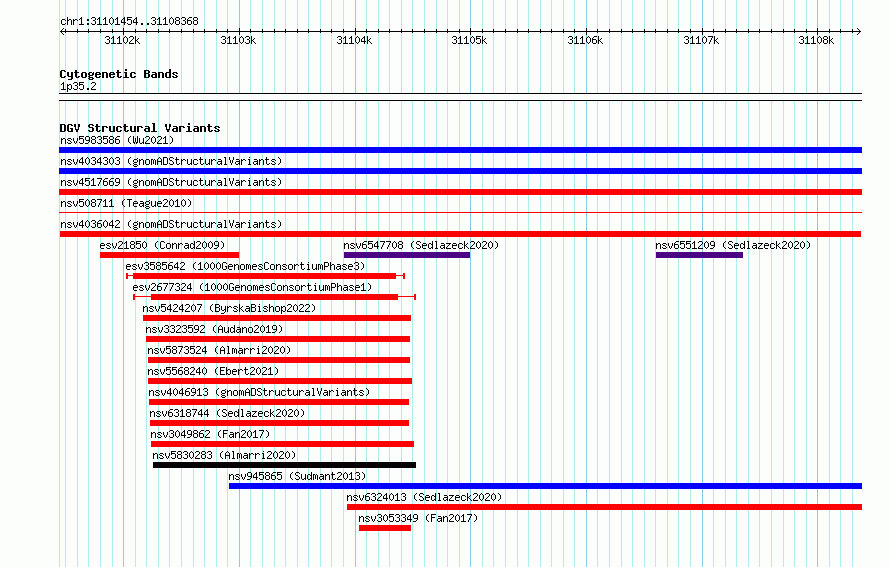Screen dimensions: 890x567
Task: Open the nsv4517669 gnomAD variant label
Action: 171,182
